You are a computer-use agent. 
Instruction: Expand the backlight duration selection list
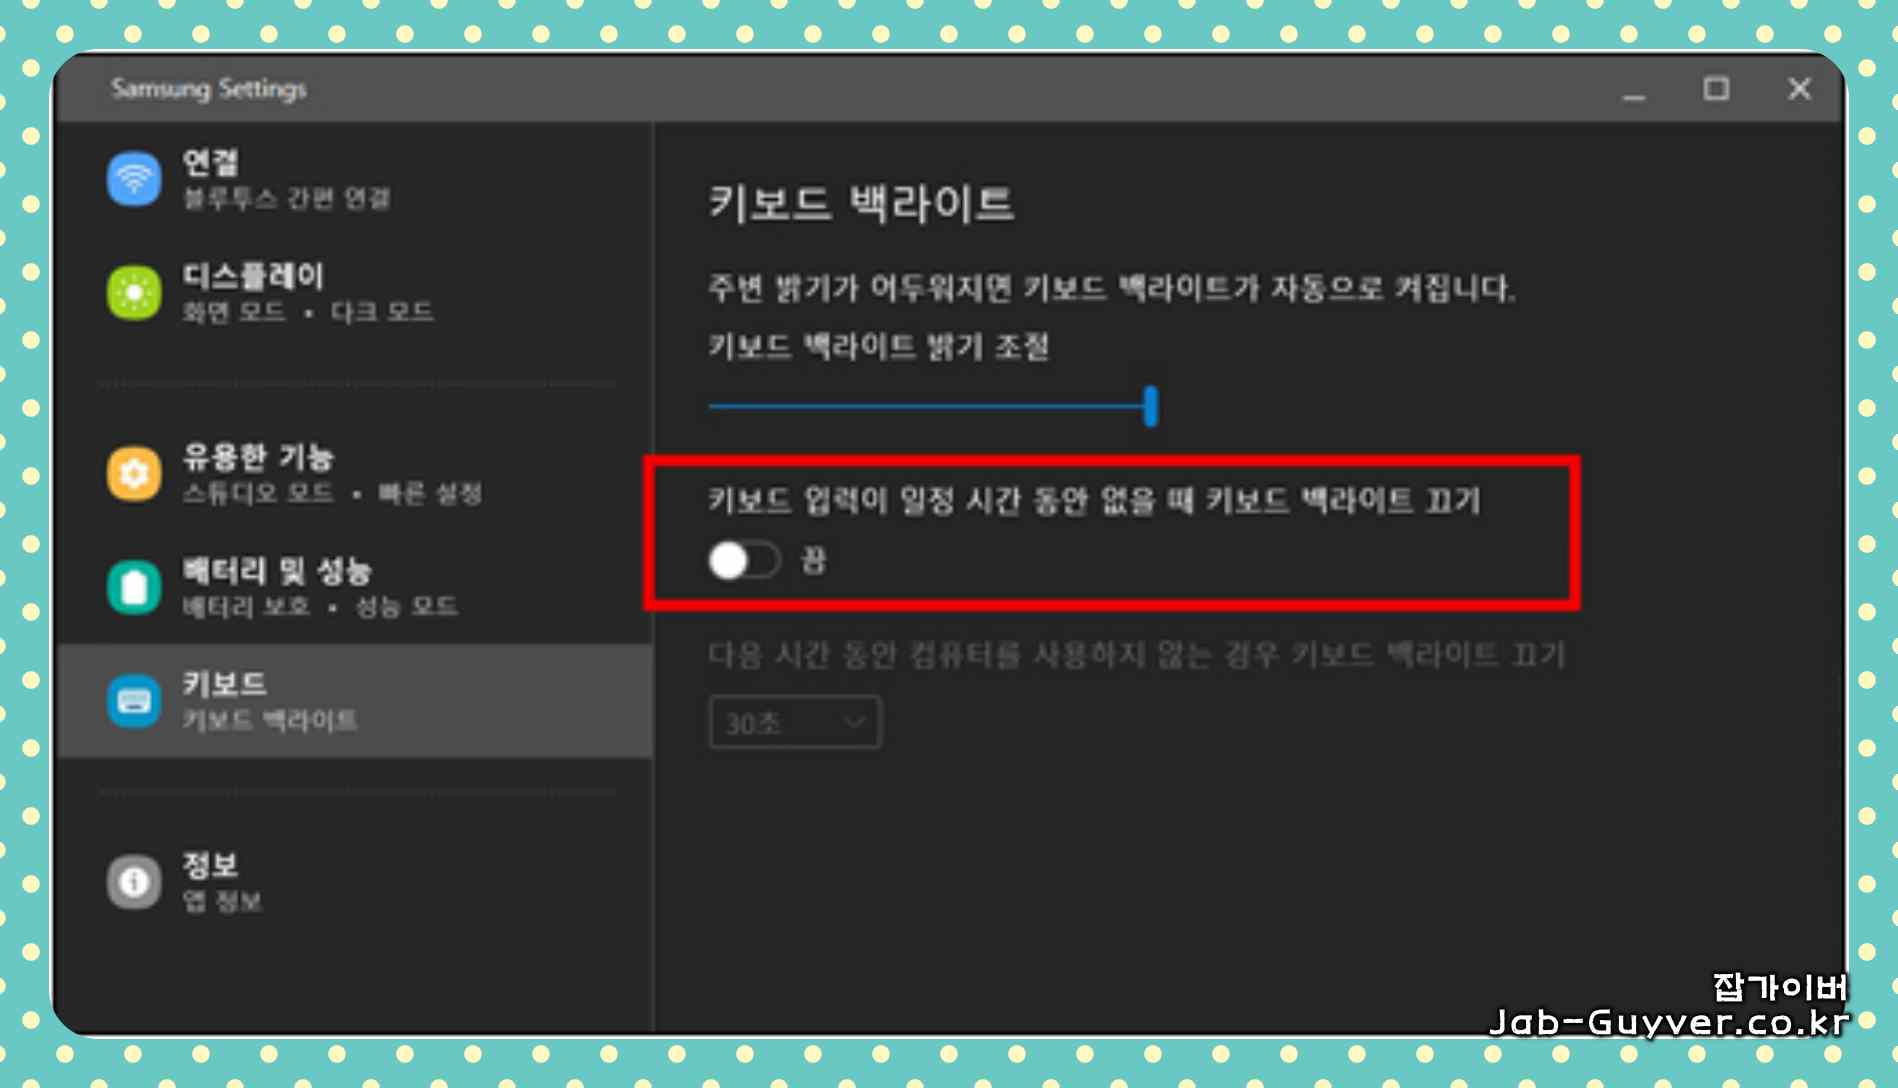click(795, 723)
